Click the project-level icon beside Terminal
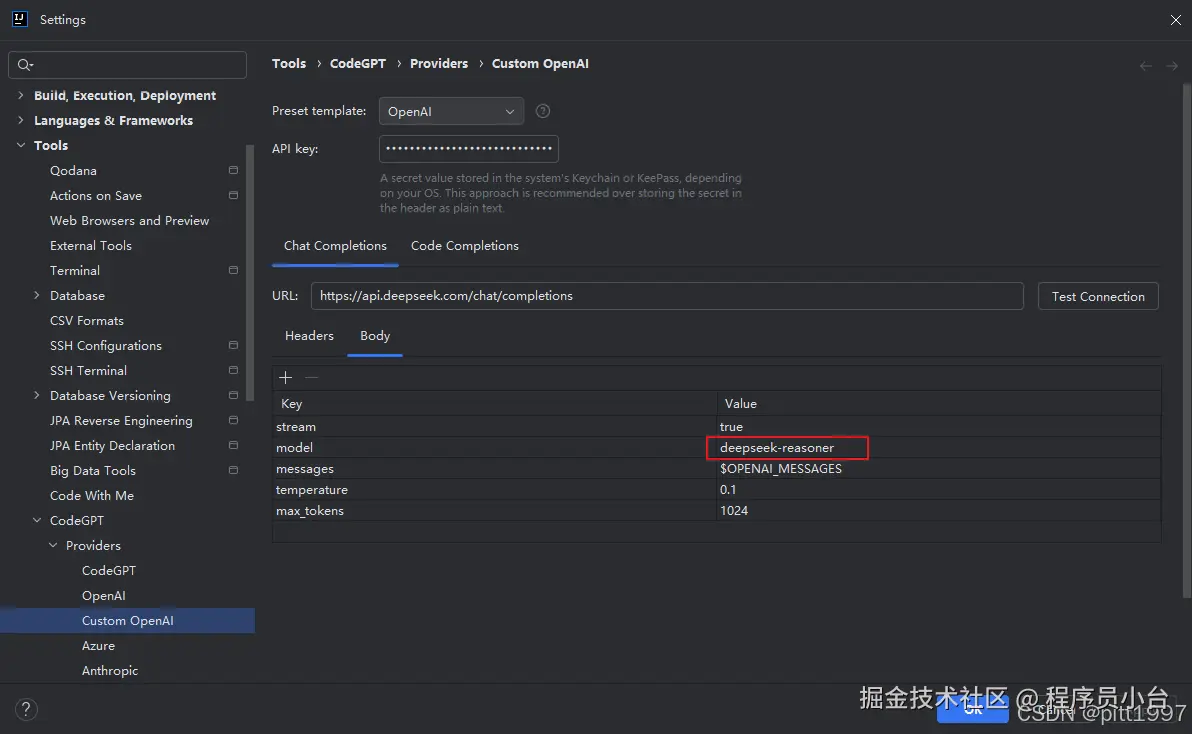This screenshot has width=1192, height=734. [x=233, y=271]
